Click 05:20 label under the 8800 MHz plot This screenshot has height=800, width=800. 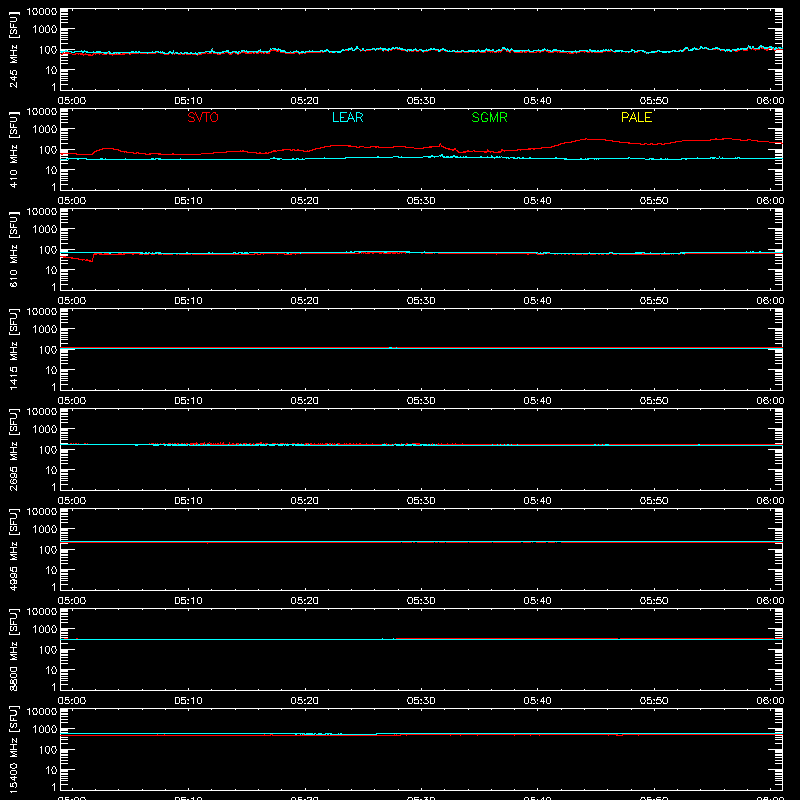[305, 701]
